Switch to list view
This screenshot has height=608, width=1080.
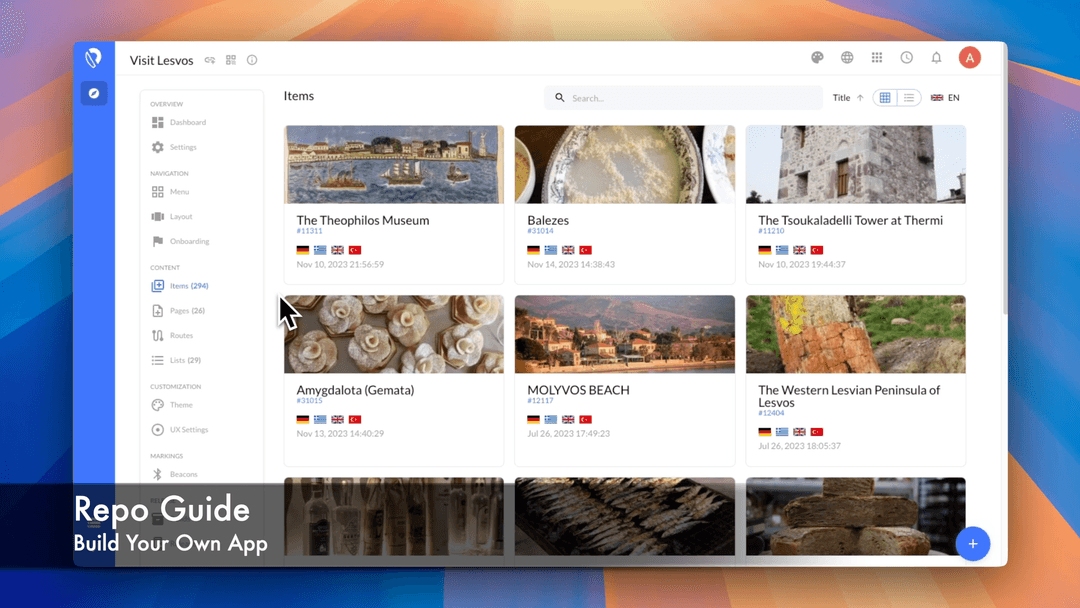[909, 98]
